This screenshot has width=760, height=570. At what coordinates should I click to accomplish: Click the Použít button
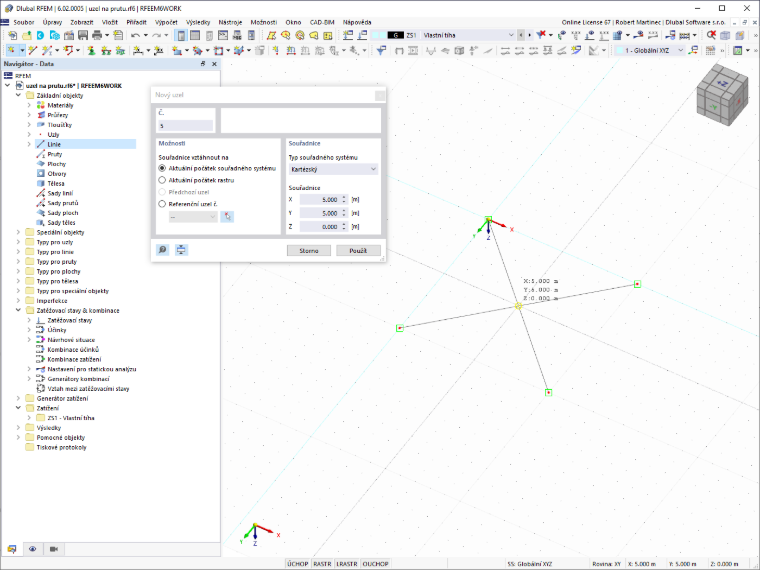coord(358,251)
